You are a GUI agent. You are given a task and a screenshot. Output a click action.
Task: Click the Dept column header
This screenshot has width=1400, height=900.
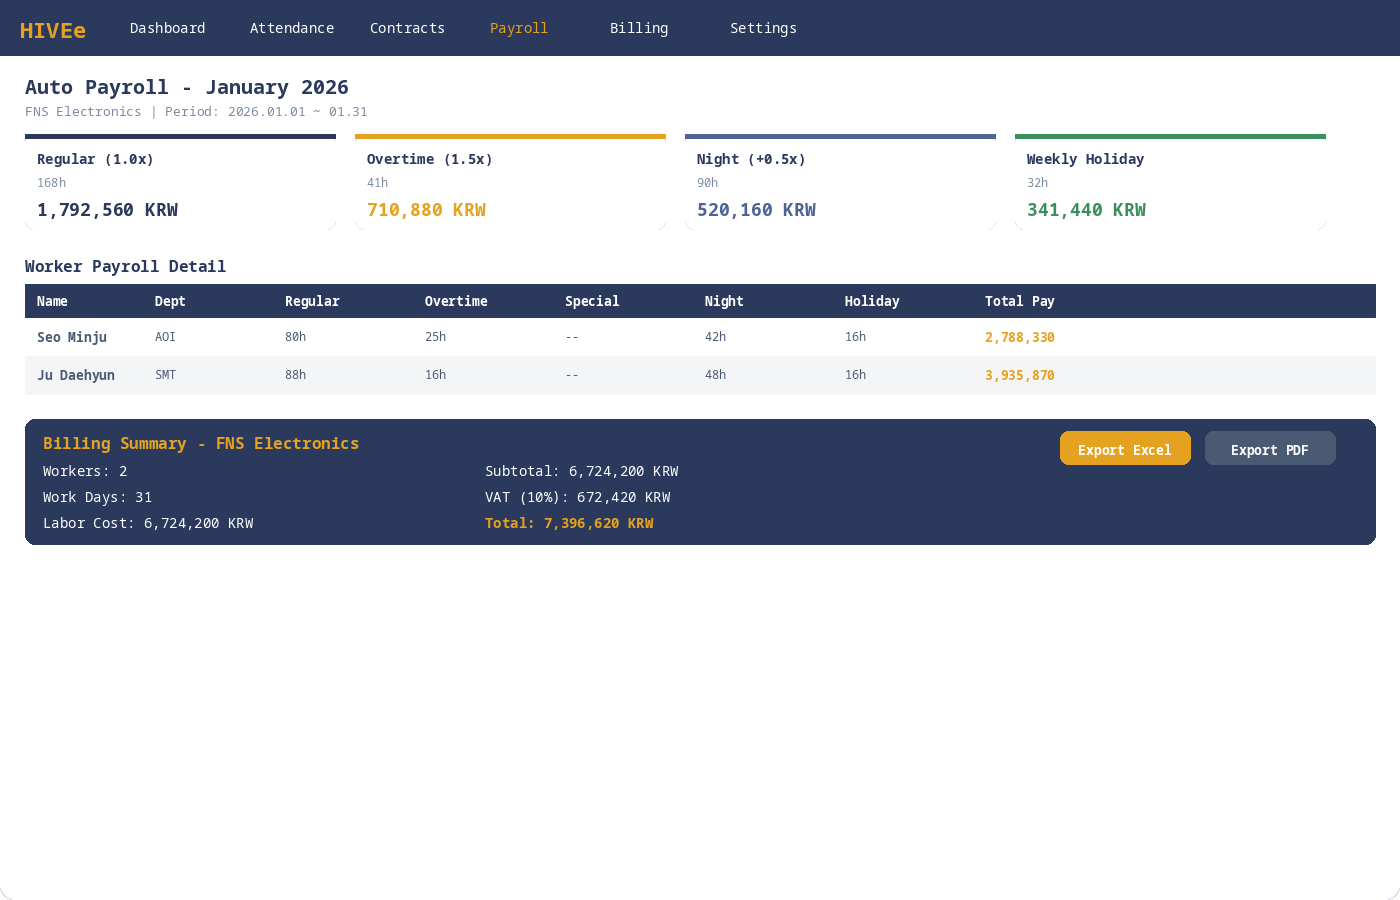pos(170,301)
